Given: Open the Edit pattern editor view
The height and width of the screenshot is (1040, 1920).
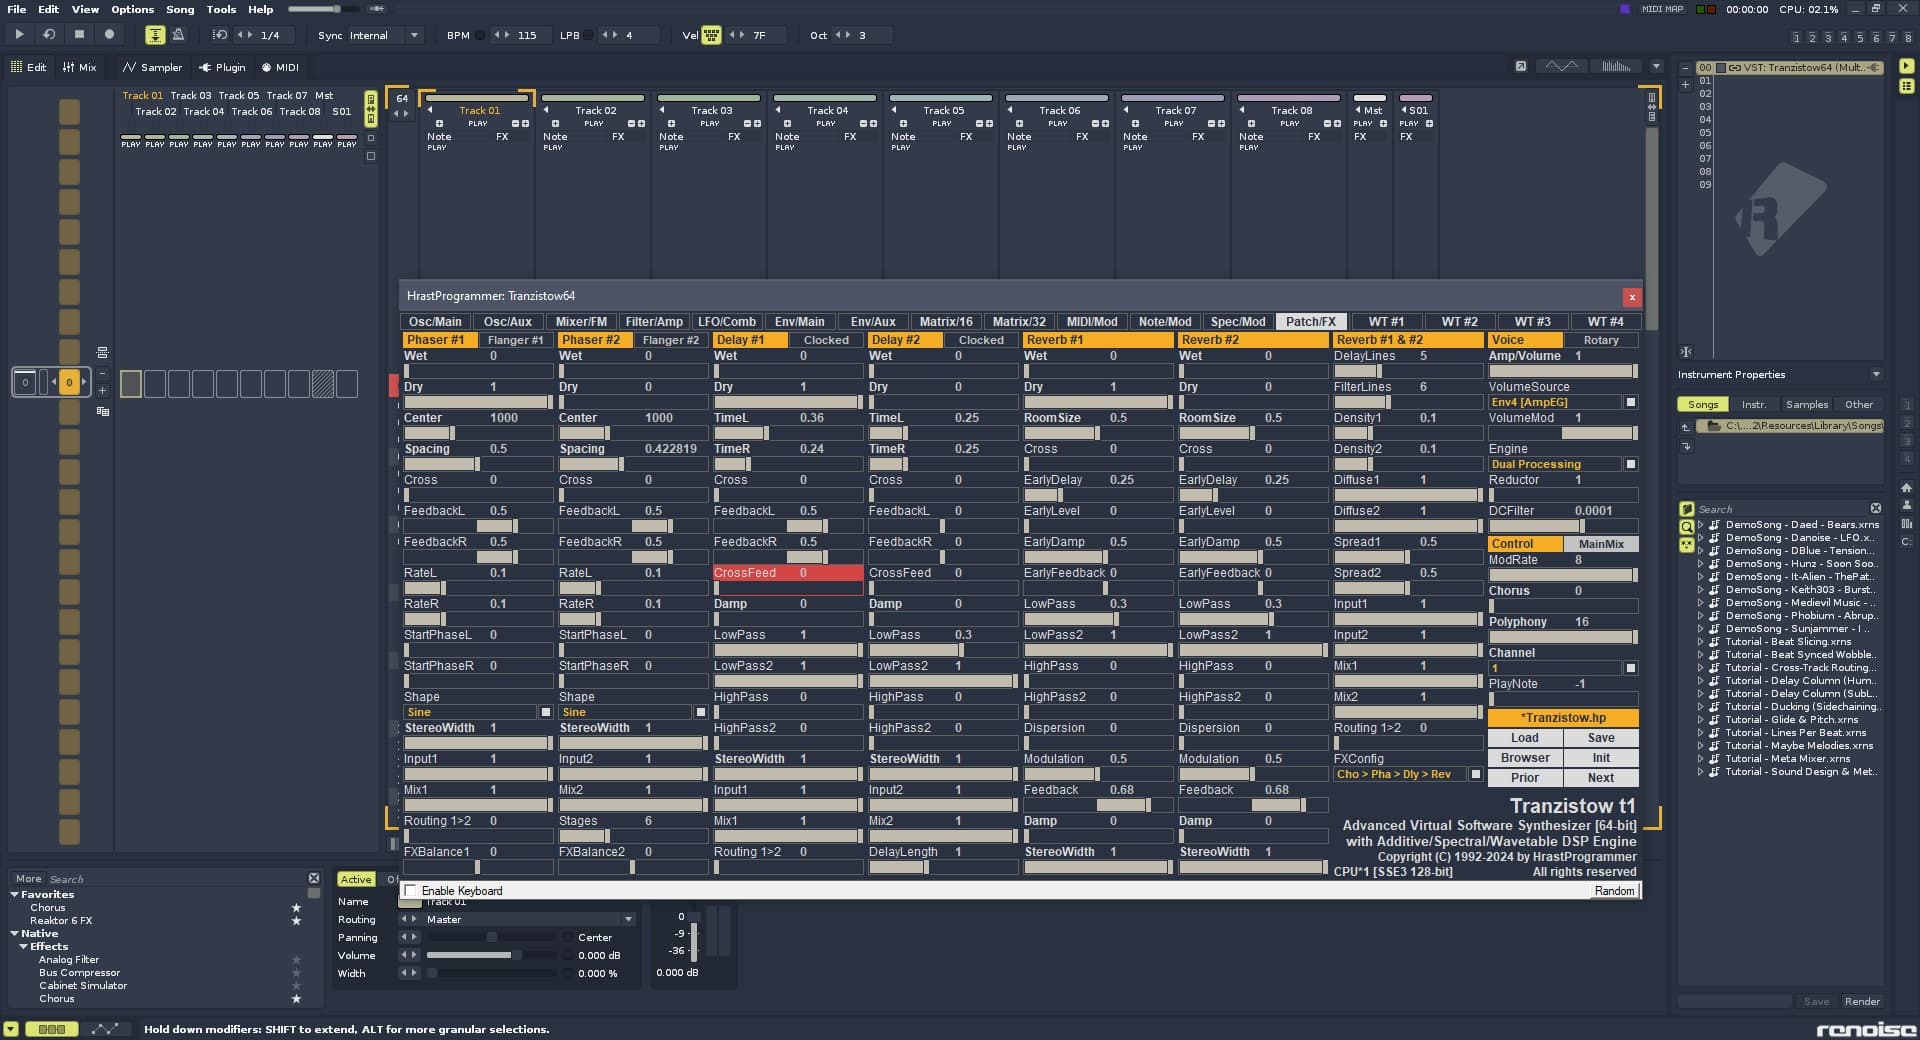Looking at the screenshot, I should tap(29, 67).
